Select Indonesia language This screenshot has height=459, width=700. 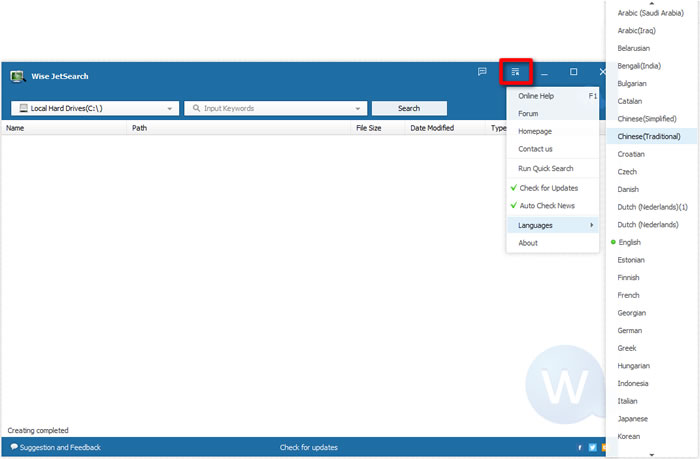click(x=652, y=383)
